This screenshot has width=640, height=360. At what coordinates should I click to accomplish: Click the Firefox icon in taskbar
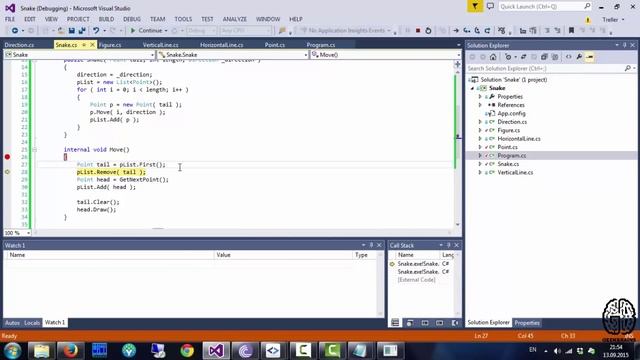click(x=70, y=351)
